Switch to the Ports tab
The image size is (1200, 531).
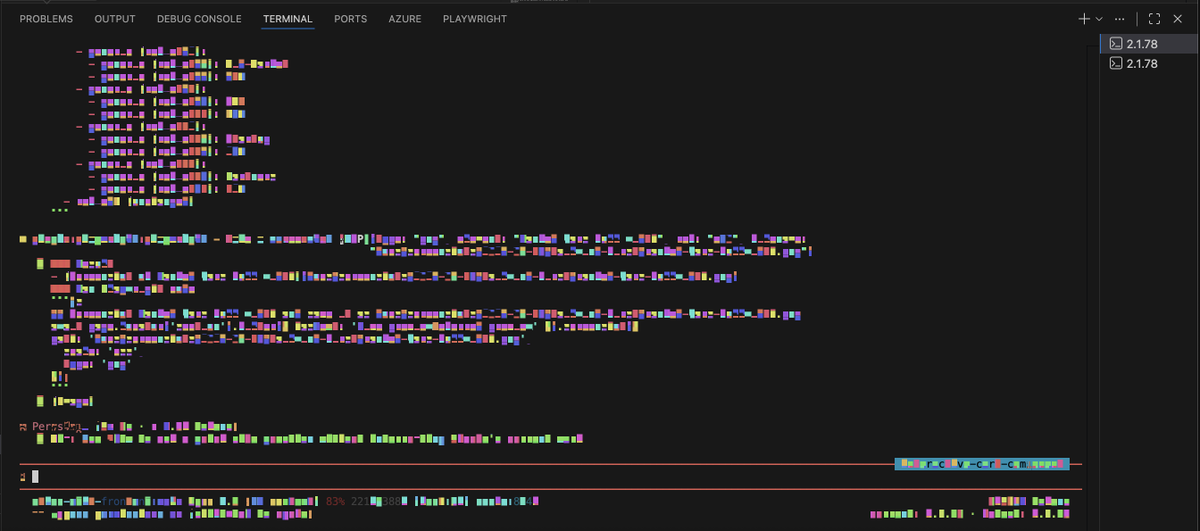pyautogui.click(x=350, y=19)
